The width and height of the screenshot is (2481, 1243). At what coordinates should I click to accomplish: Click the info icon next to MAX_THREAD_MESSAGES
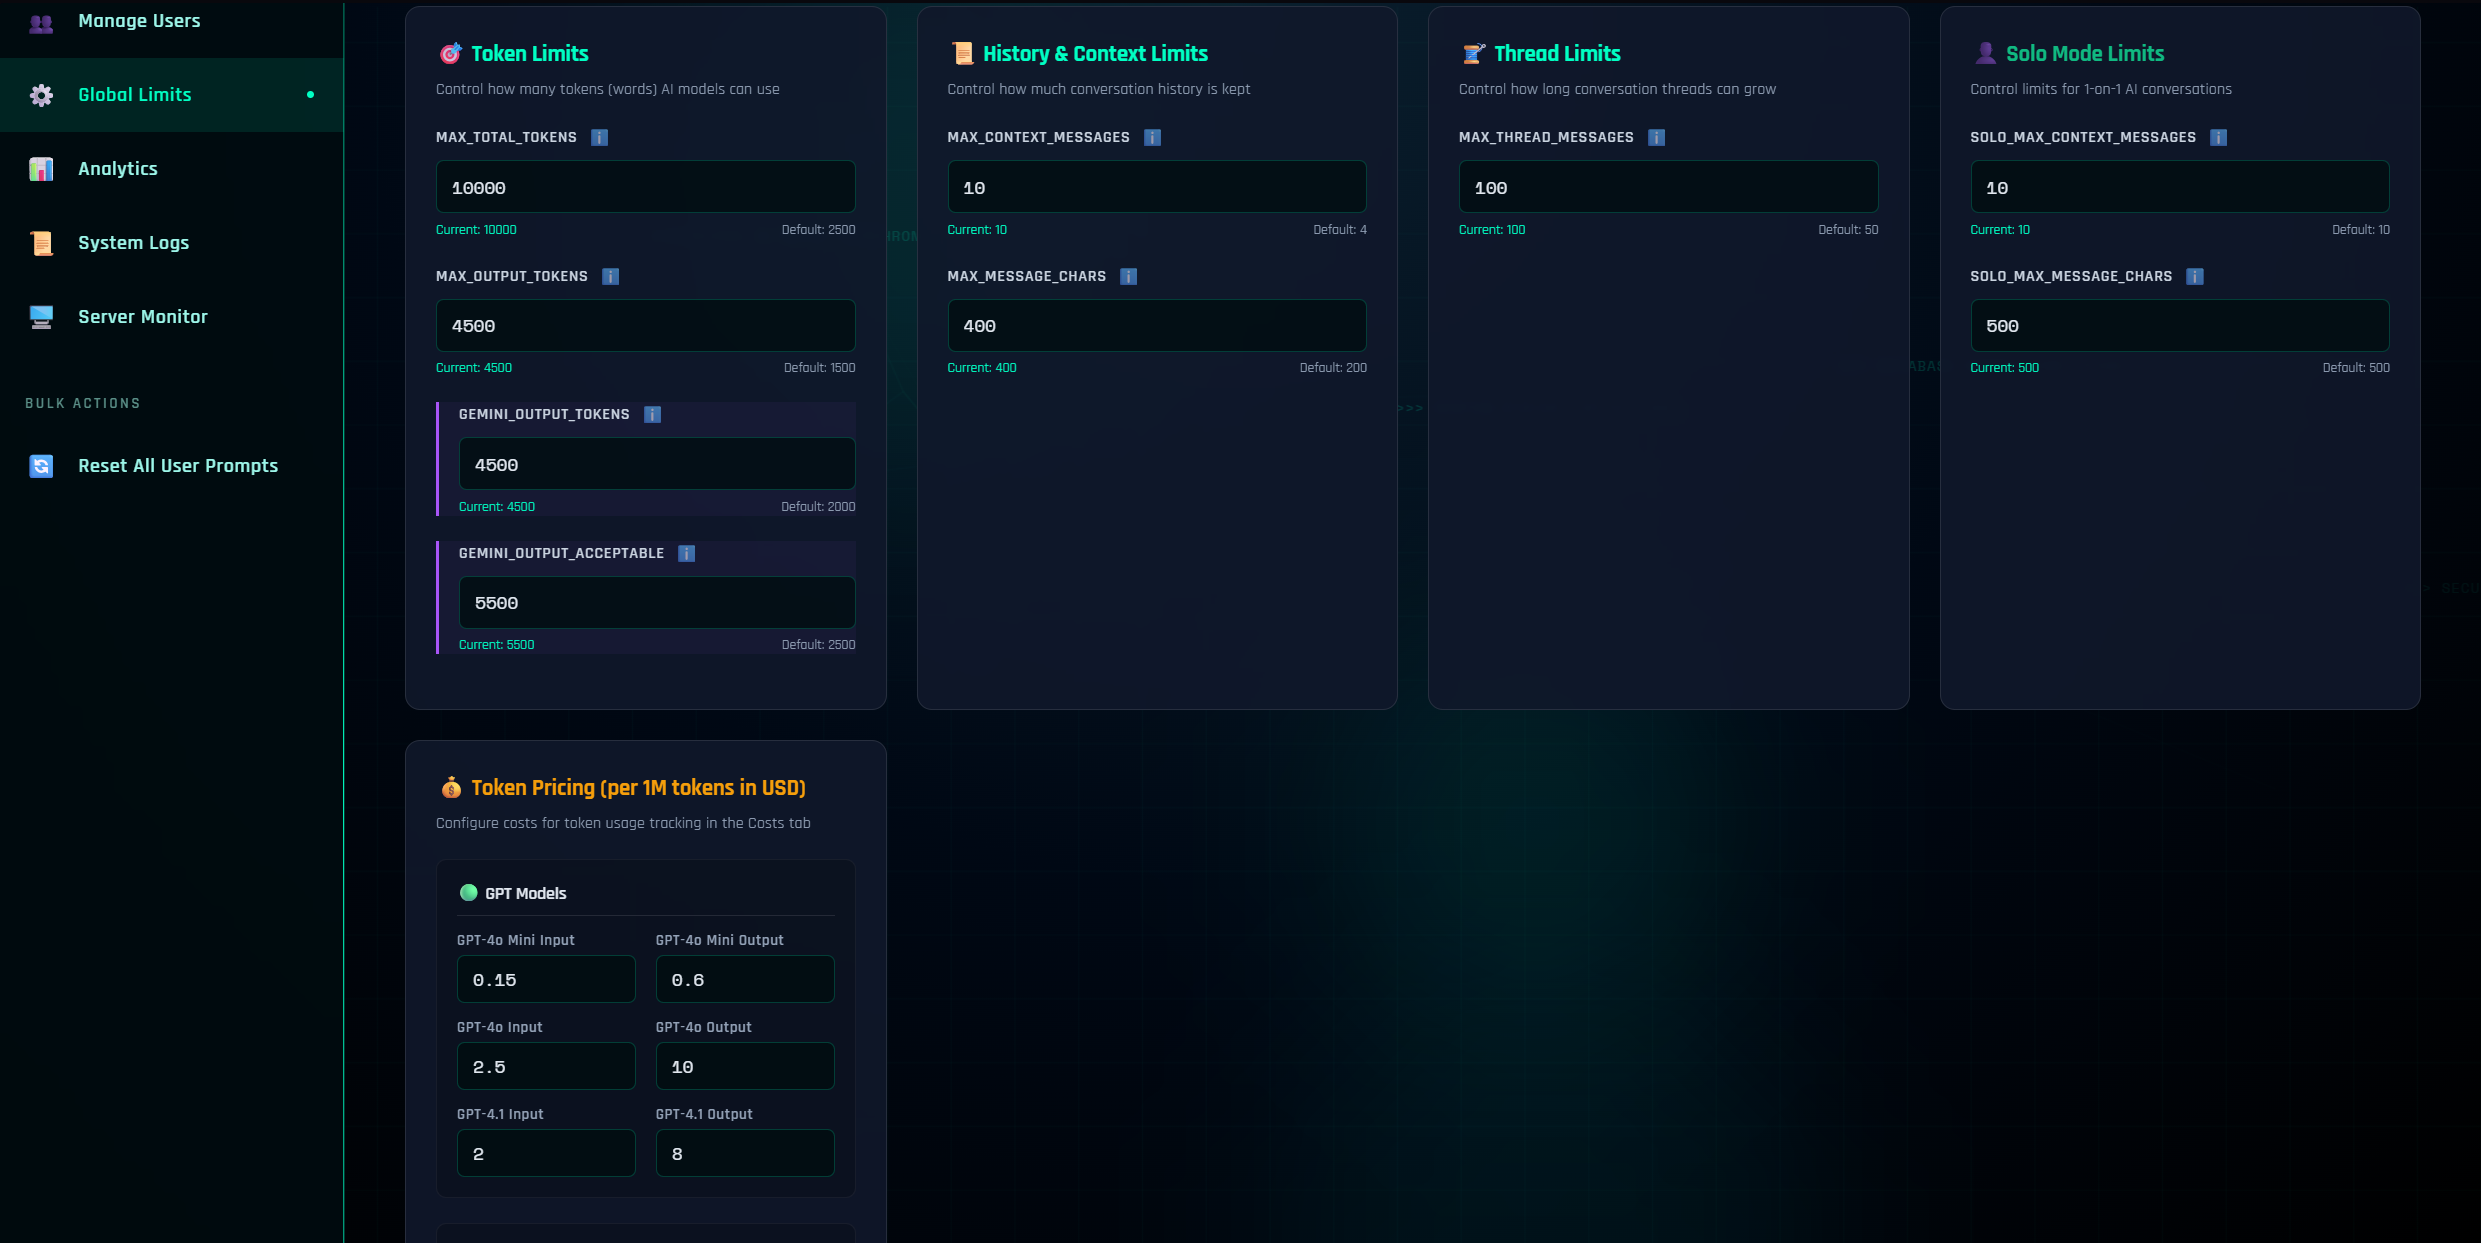click(1656, 137)
